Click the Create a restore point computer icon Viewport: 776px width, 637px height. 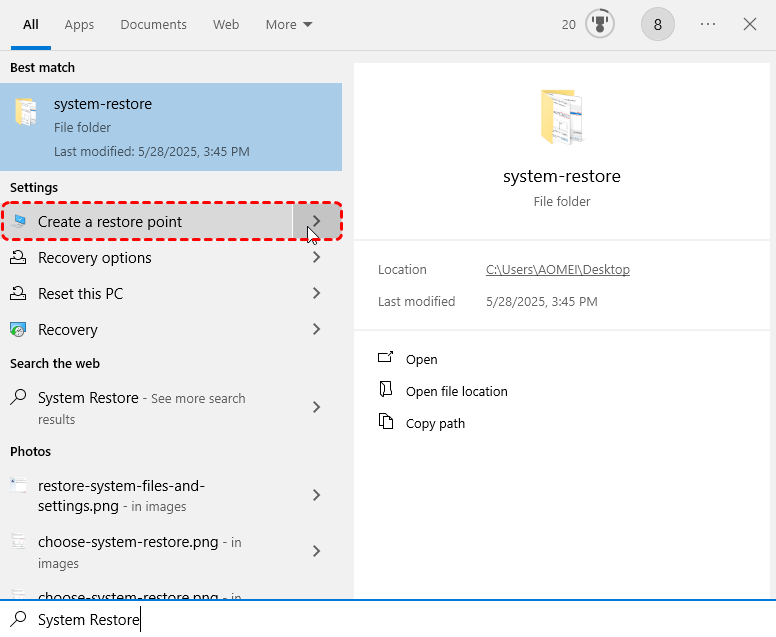click(x=19, y=221)
